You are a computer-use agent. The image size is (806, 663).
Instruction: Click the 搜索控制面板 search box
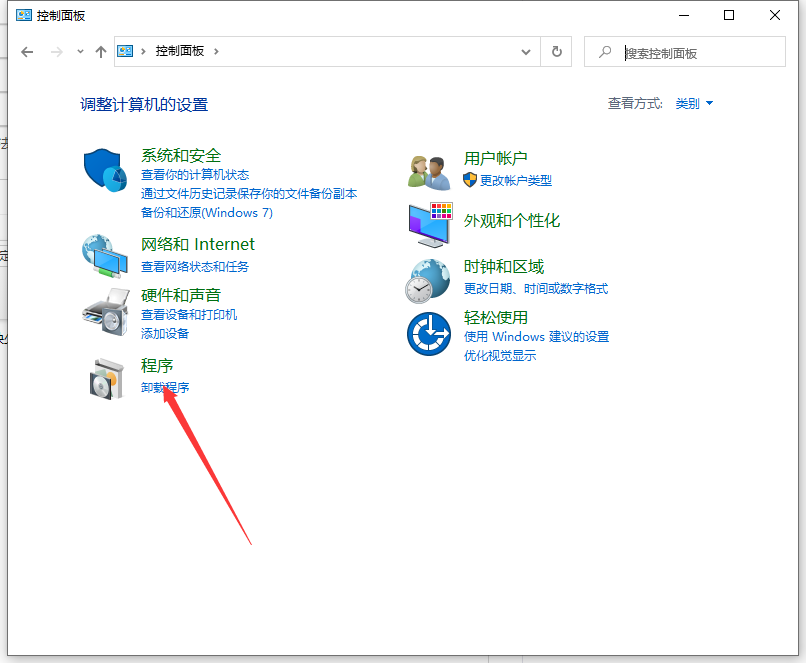coord(700,53)
